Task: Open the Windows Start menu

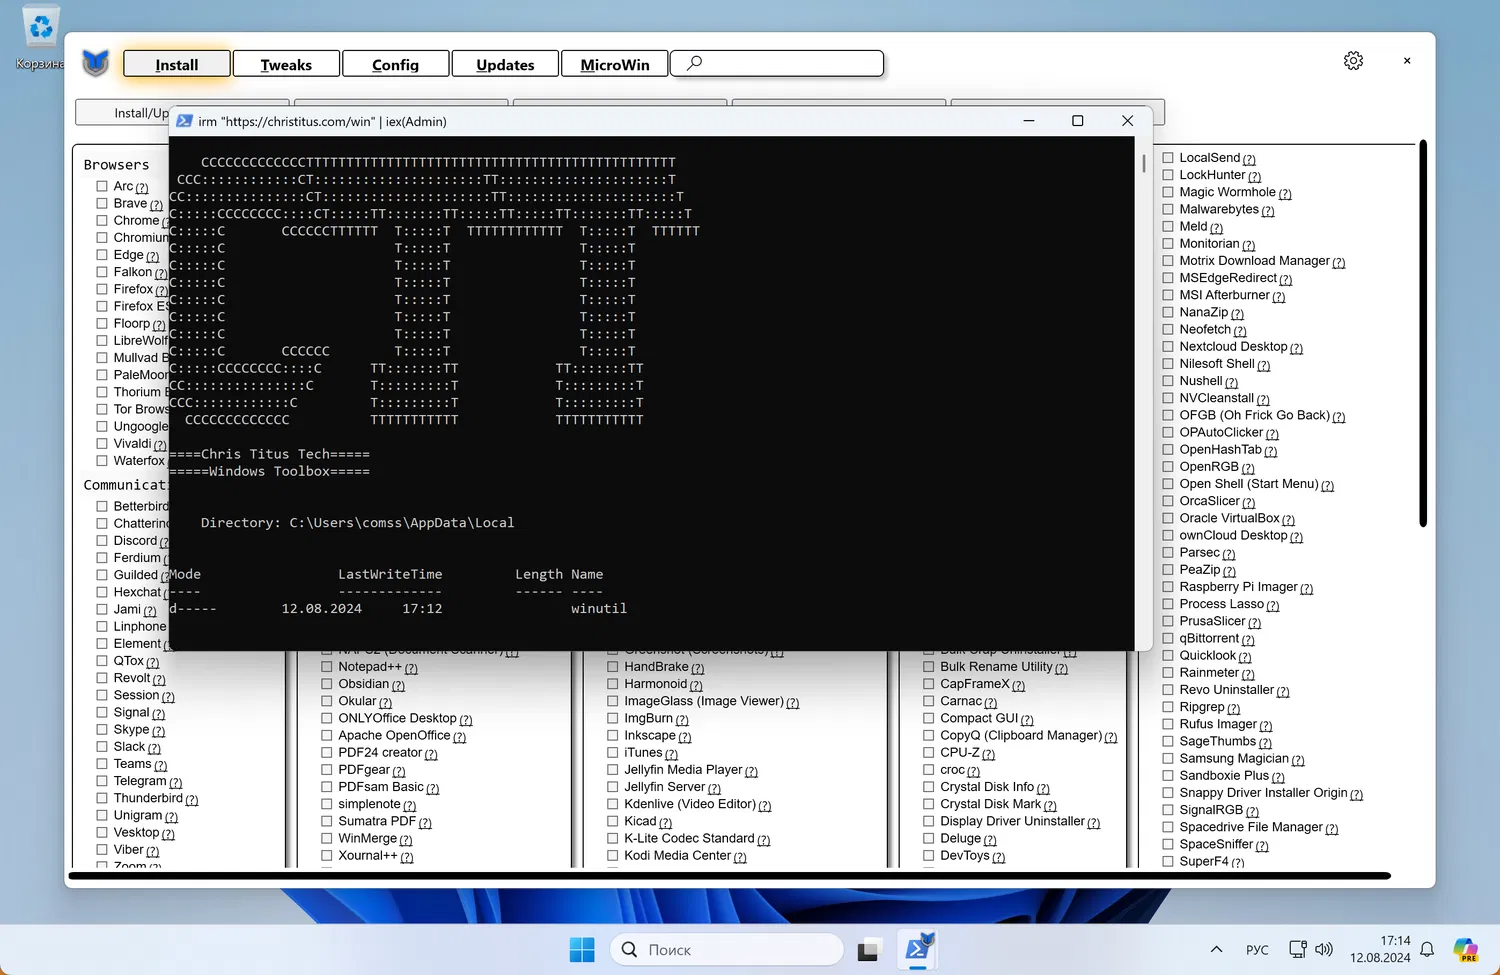Action: coord(581,949)
